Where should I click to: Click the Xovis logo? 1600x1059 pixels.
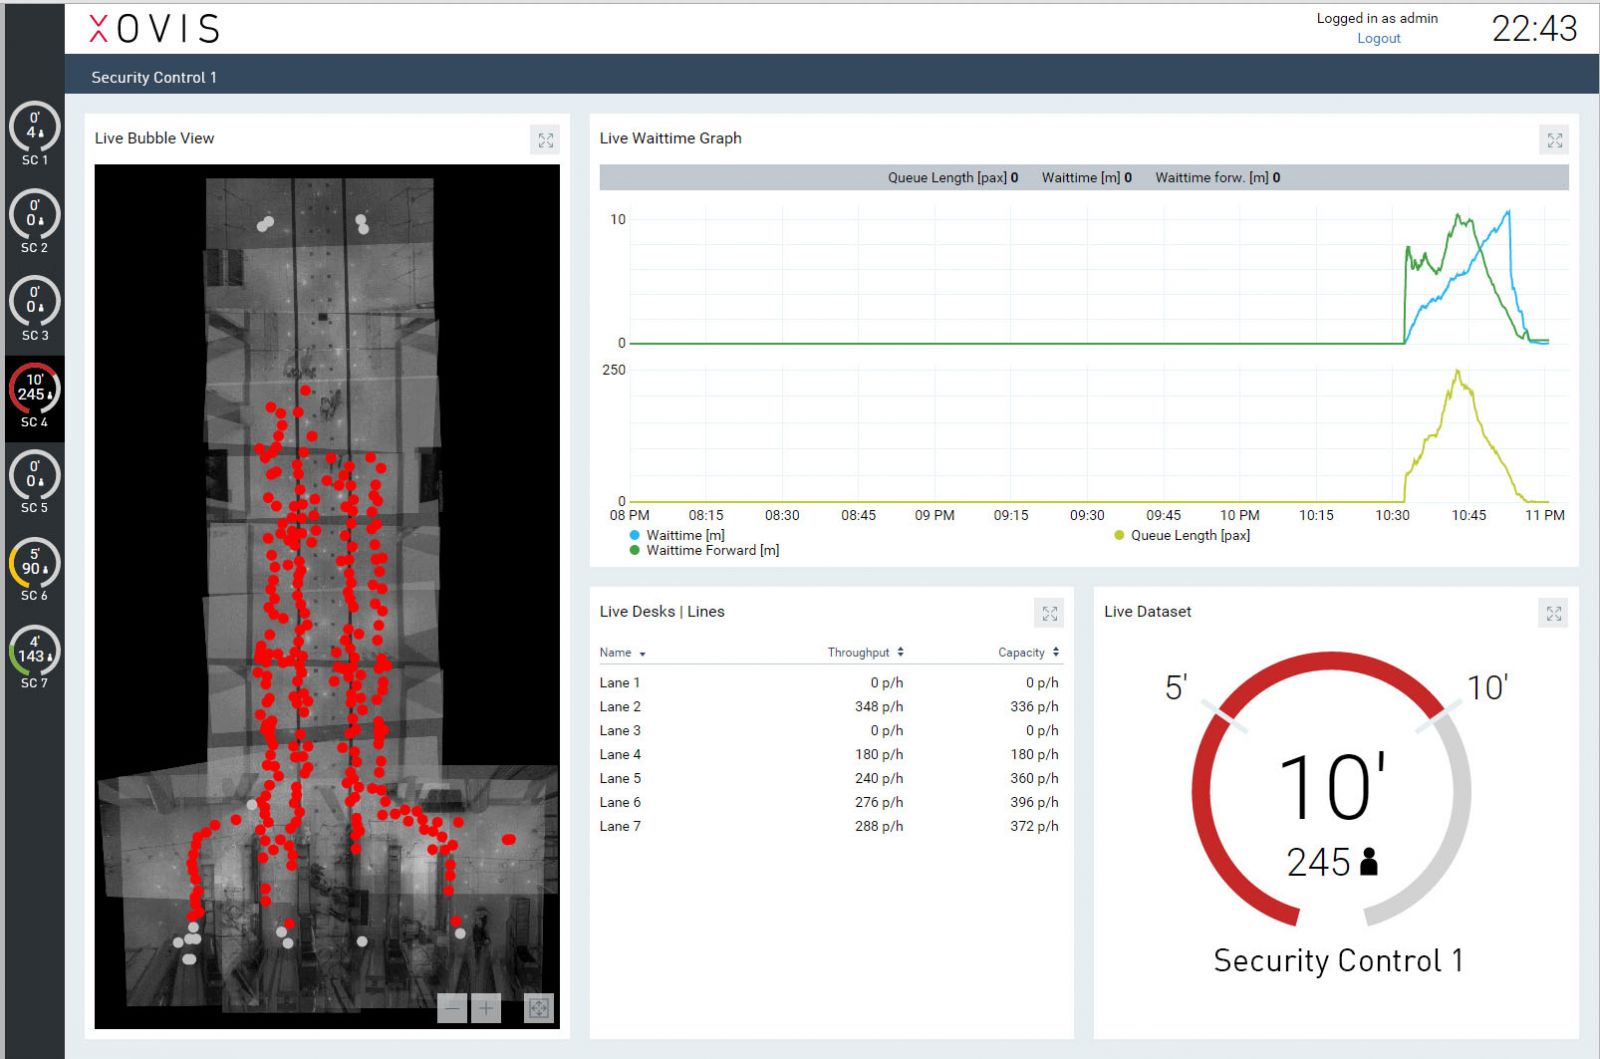(155, 28)
